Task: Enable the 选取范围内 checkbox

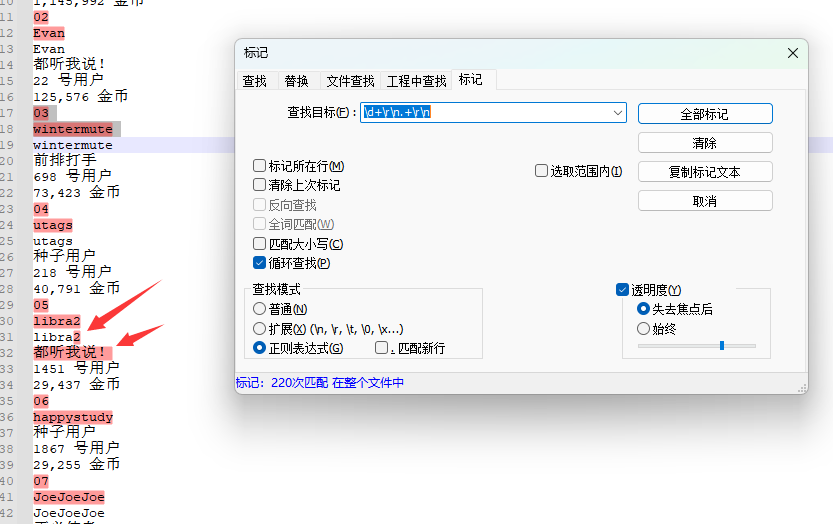Action: tap(542, 171)
